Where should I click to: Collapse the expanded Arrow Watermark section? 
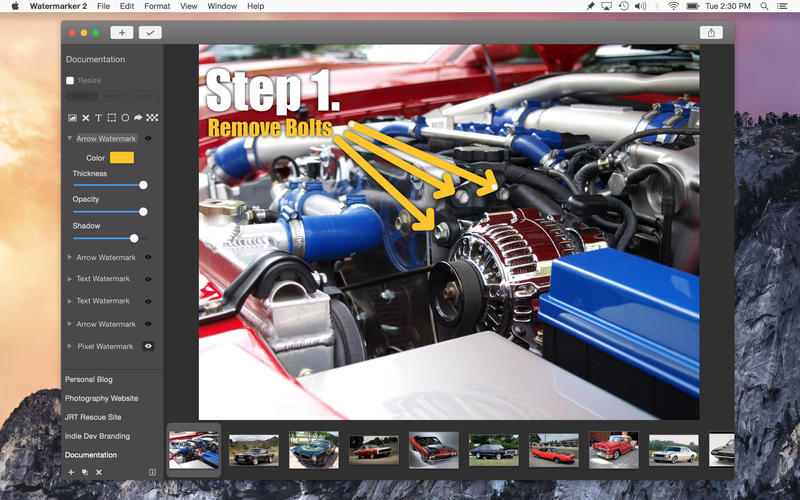coord(70,138)
